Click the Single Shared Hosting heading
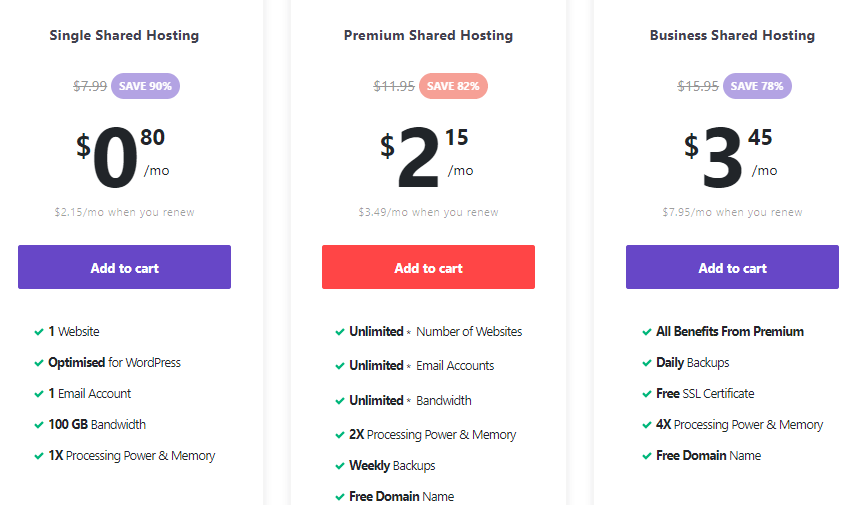This screenshot has height=505, width=868. tap(124, 36)
